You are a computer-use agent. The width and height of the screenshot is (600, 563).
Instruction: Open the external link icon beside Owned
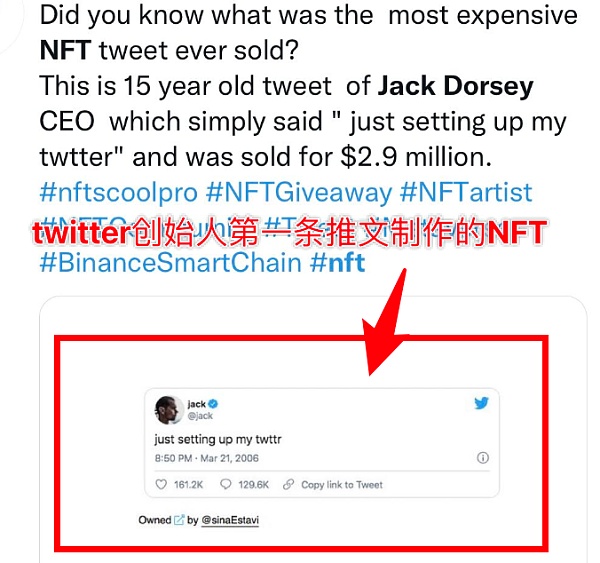click(x=179, y=520)
